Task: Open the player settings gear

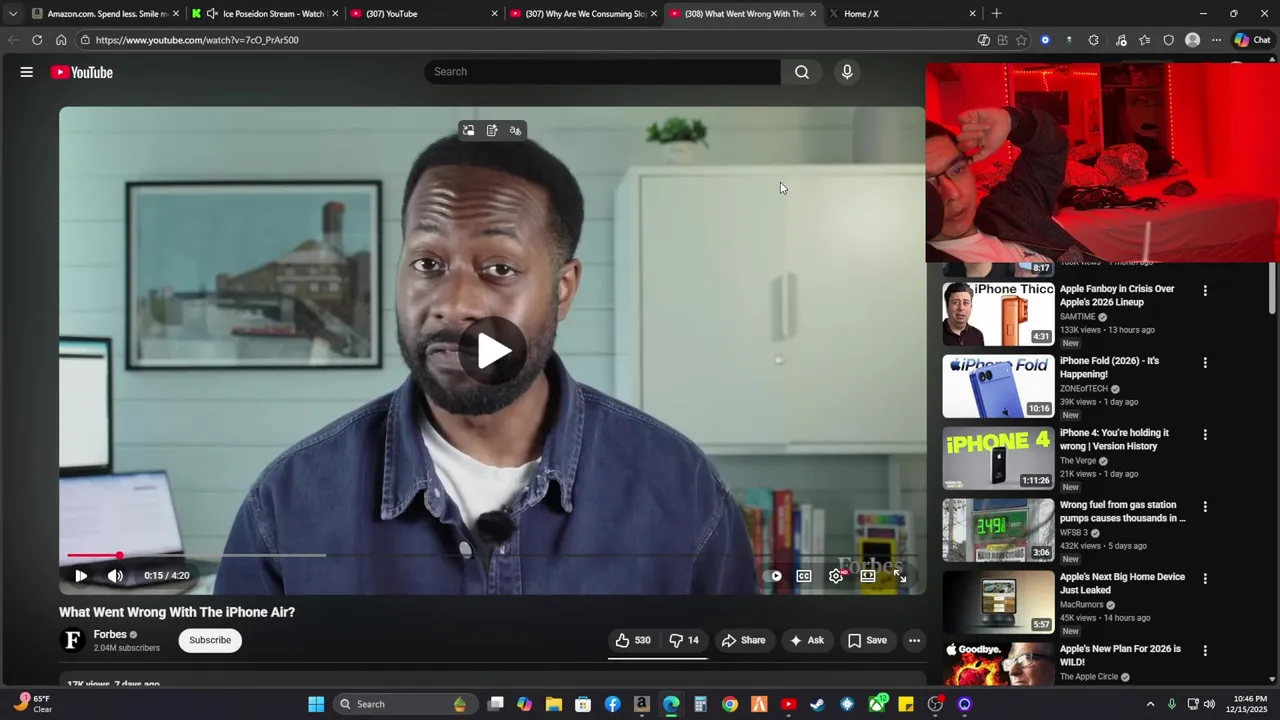Action: tap(836, 576)
